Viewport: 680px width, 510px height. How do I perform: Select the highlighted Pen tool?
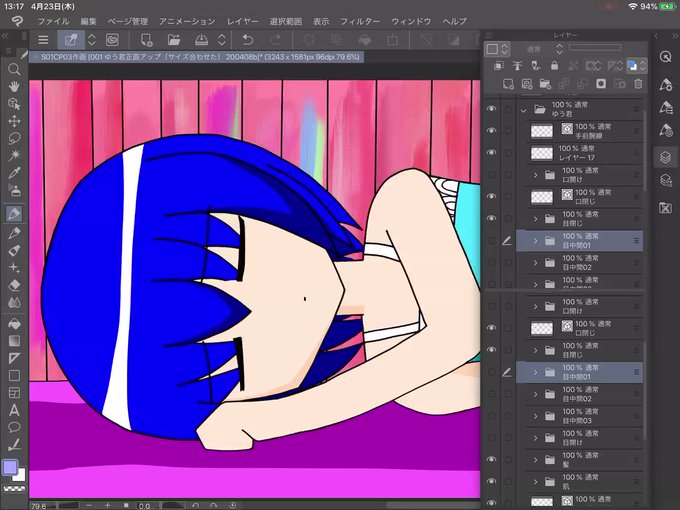coord(14,213)
